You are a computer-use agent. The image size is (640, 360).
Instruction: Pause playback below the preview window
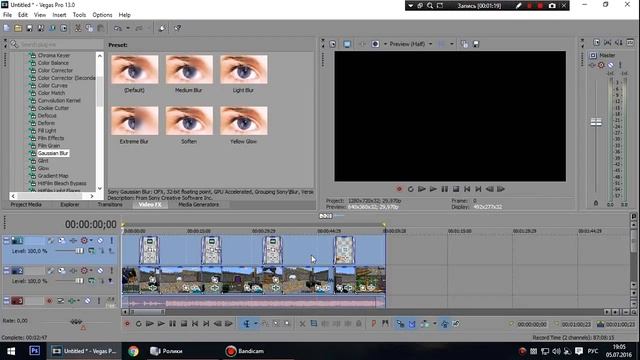[x=444, y=189]
